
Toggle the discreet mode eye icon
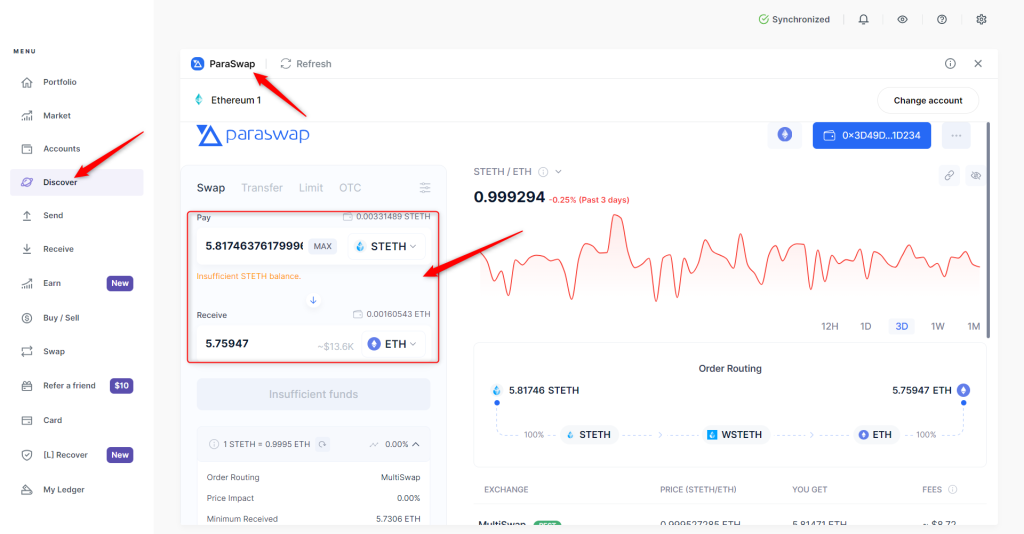(902, 19)
